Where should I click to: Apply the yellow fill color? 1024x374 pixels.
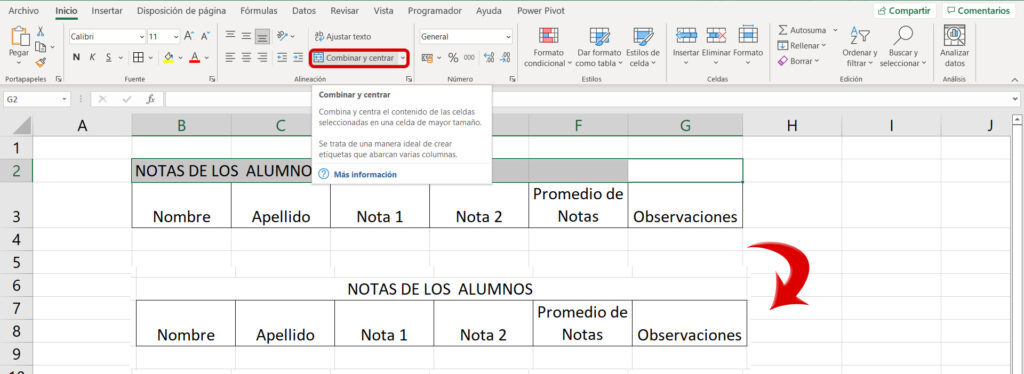pos(168,57)
